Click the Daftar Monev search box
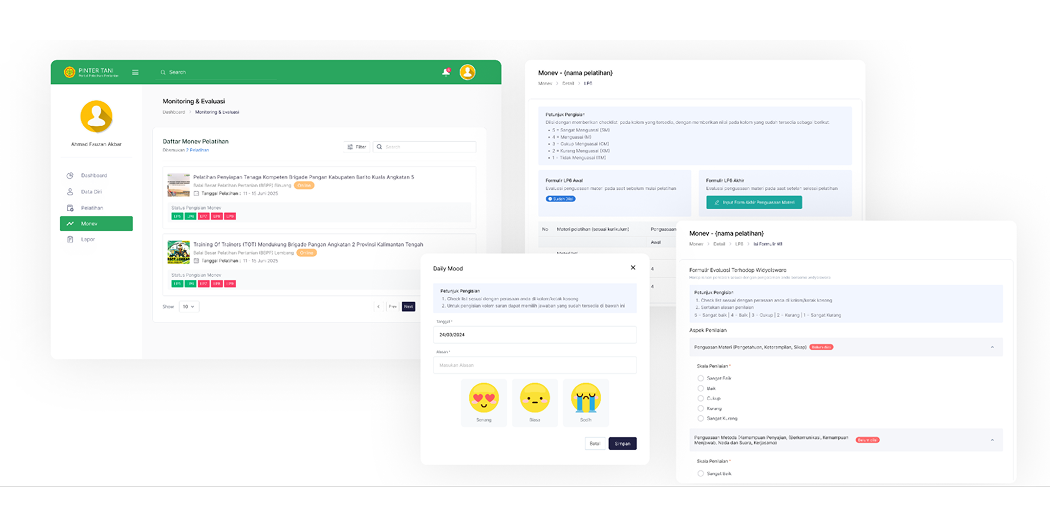Screen dimensions: 1050x527 425,147
